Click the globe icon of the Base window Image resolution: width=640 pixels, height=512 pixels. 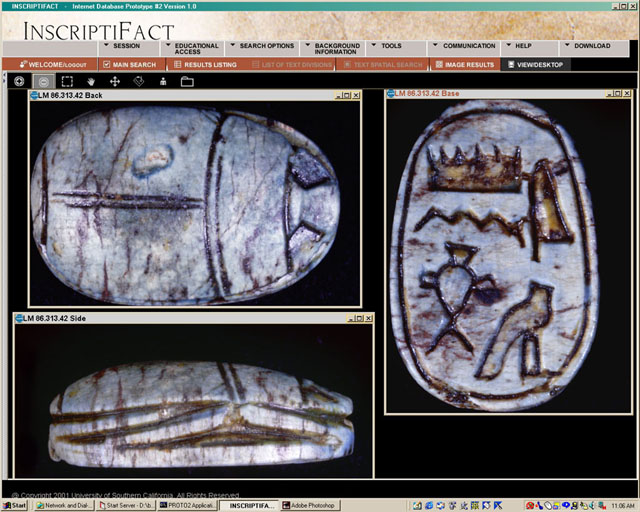391,93
